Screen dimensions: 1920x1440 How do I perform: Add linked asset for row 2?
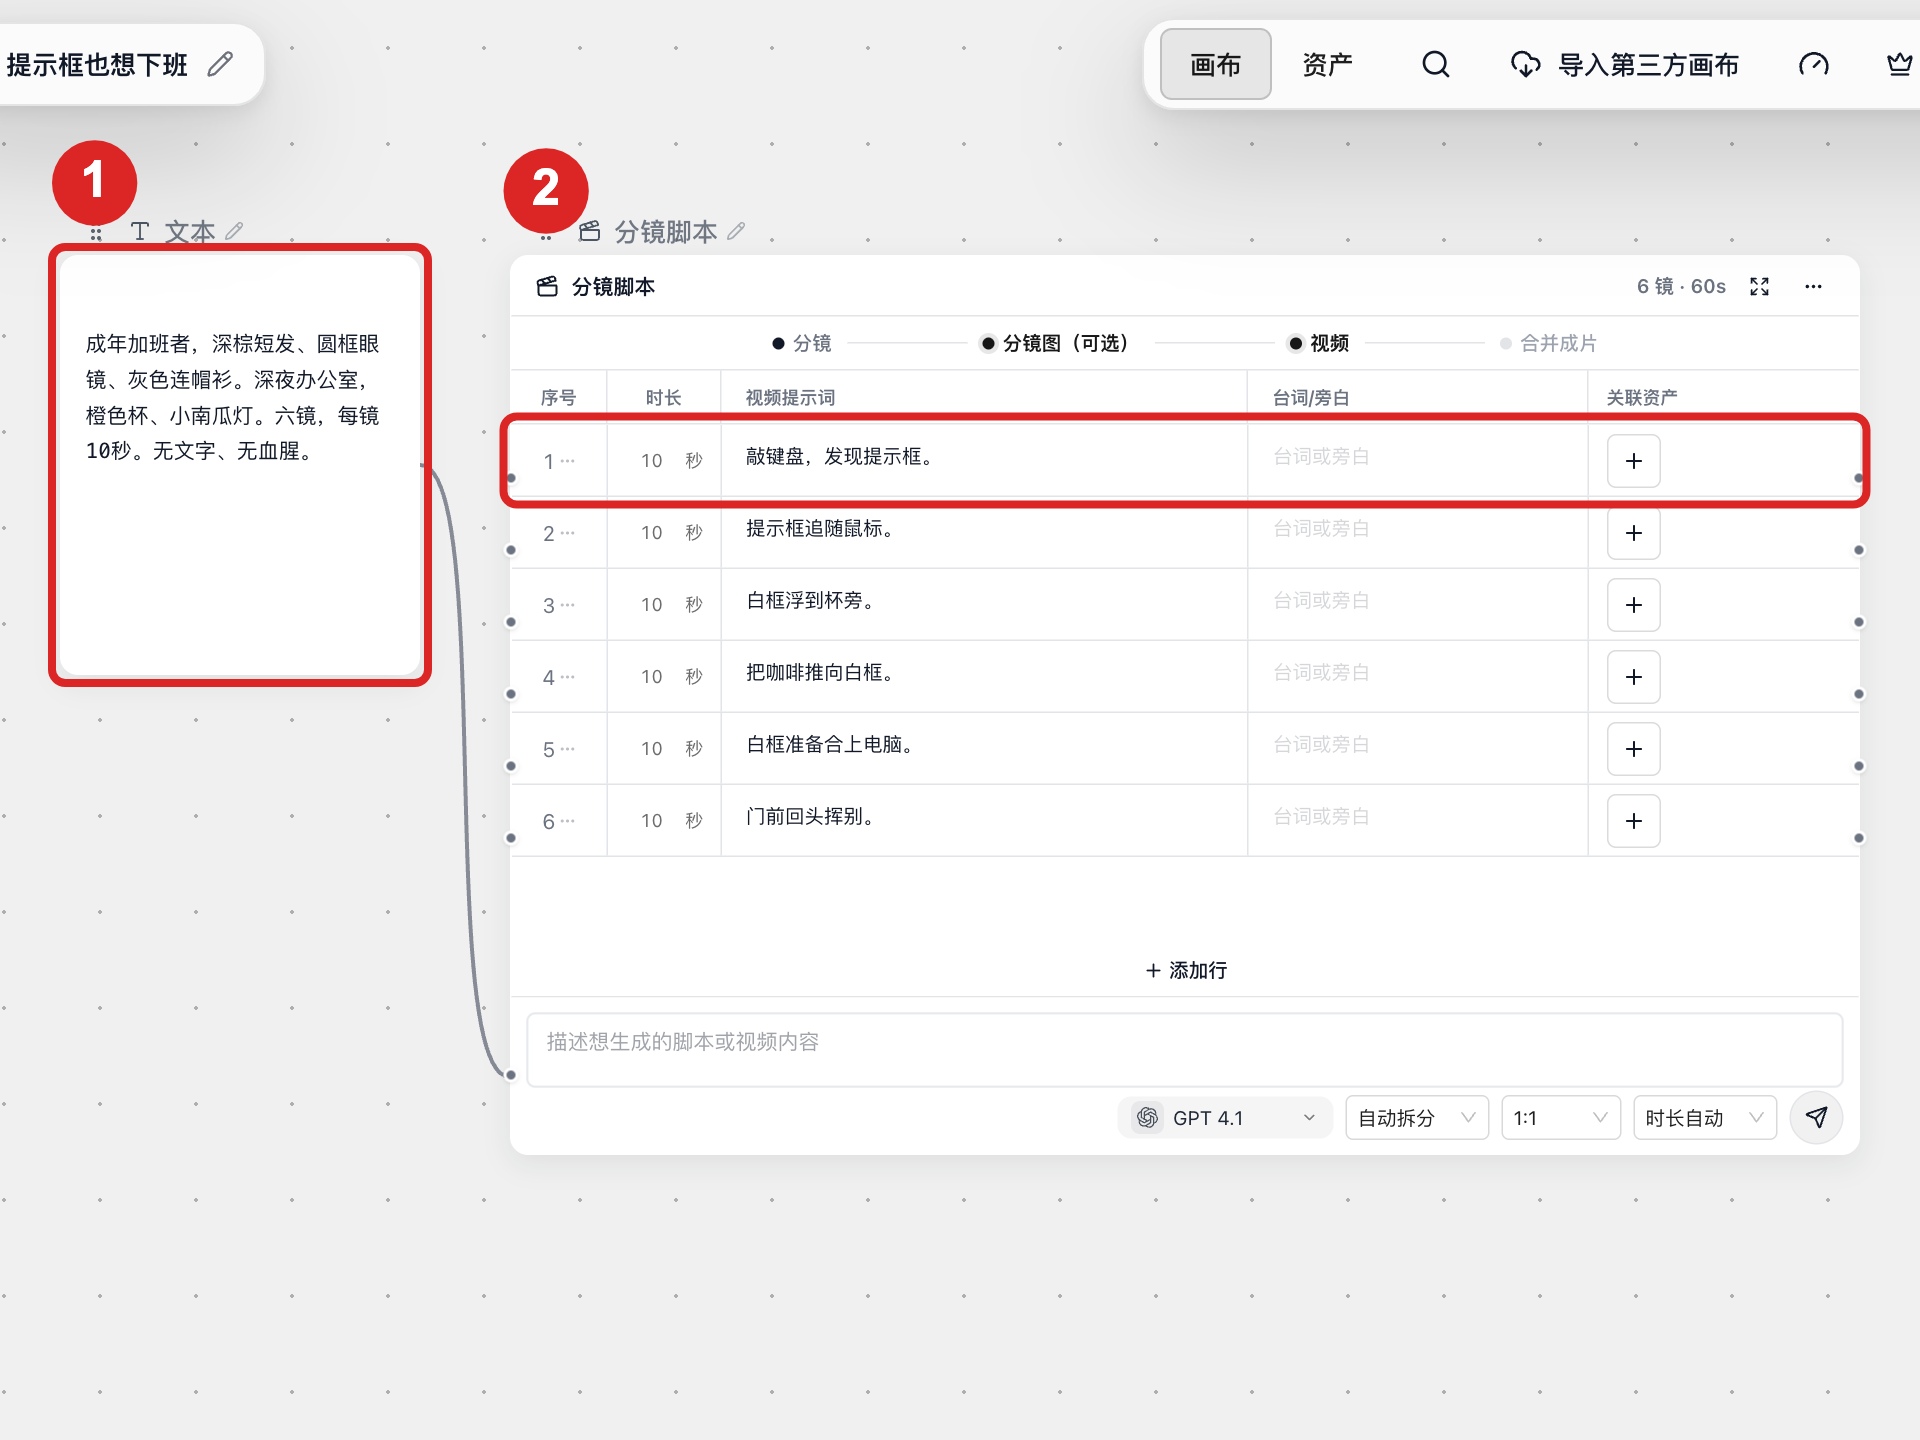1633,533
